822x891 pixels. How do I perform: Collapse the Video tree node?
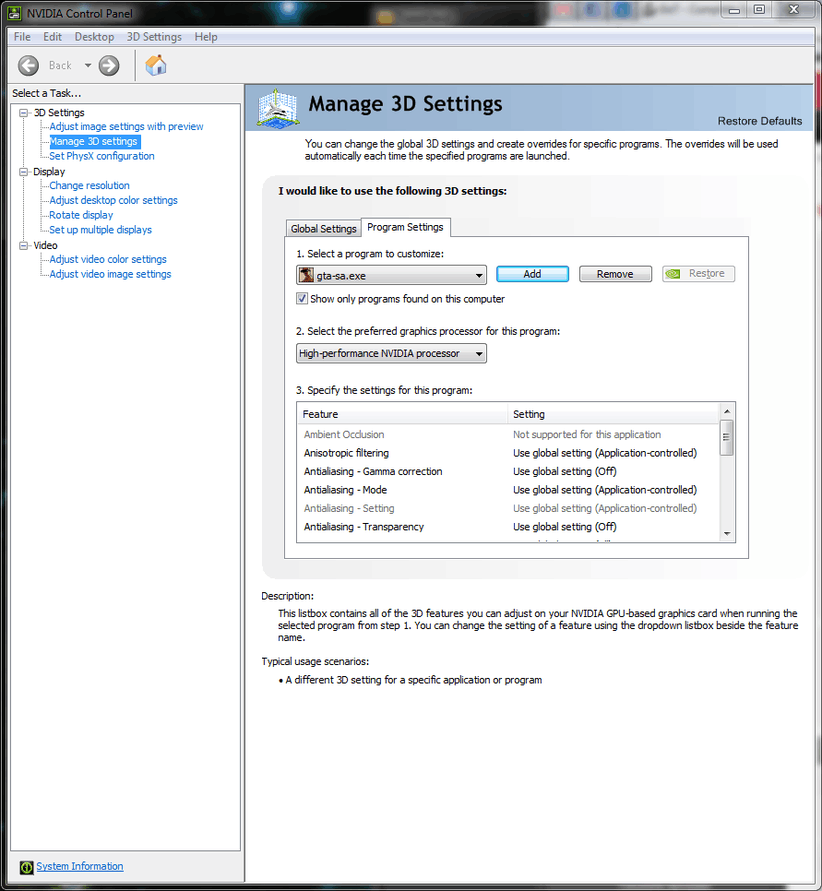point(23,245)
